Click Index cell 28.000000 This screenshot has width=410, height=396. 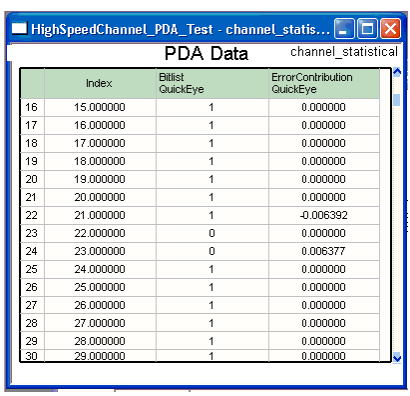click(100, 341)
